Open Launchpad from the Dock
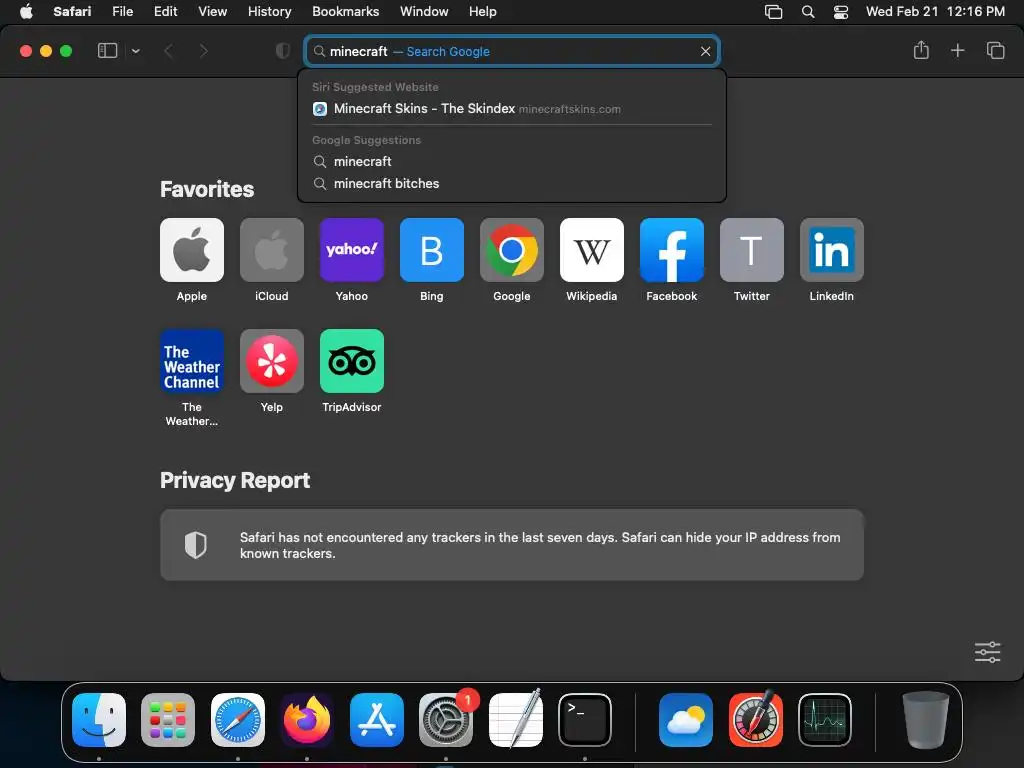This screenshot has width=1024, height=768. coord(168,720)
